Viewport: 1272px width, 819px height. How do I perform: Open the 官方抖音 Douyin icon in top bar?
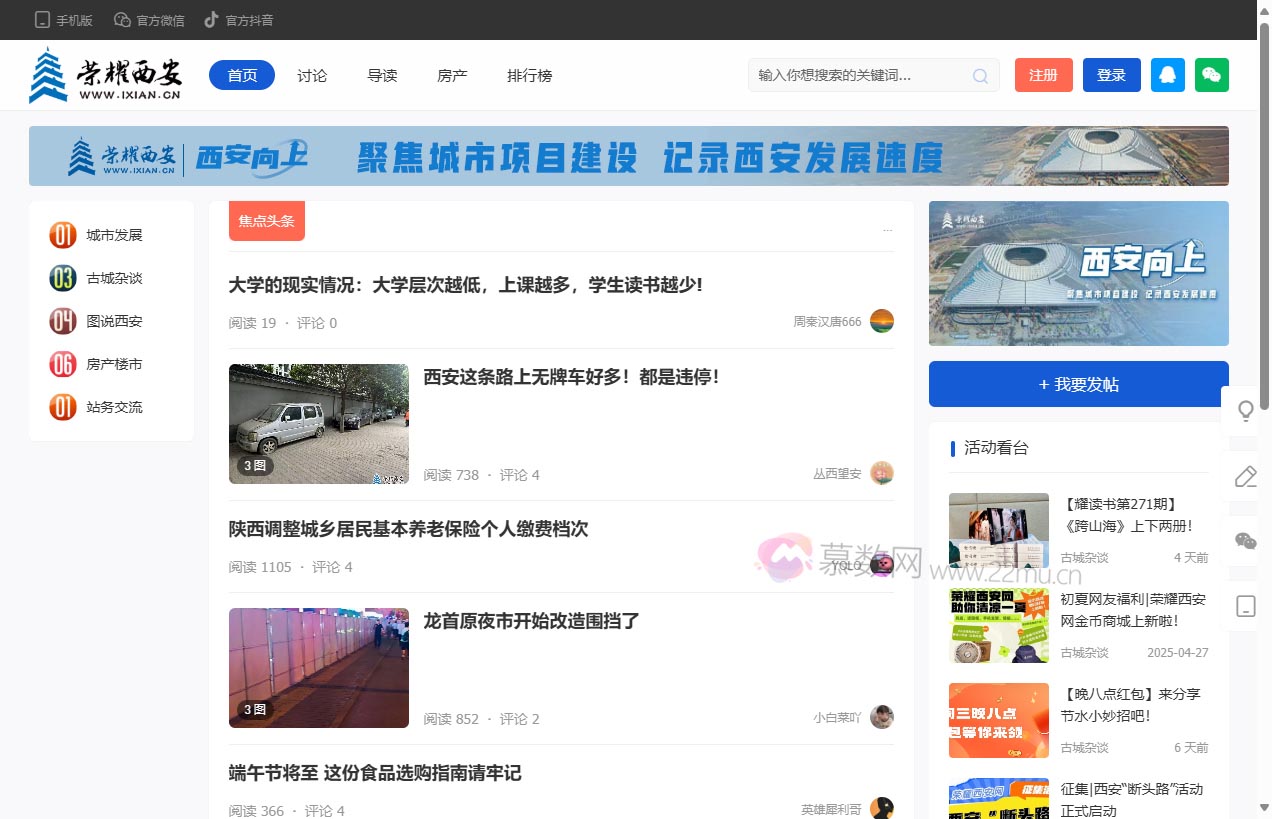[212, 19]
